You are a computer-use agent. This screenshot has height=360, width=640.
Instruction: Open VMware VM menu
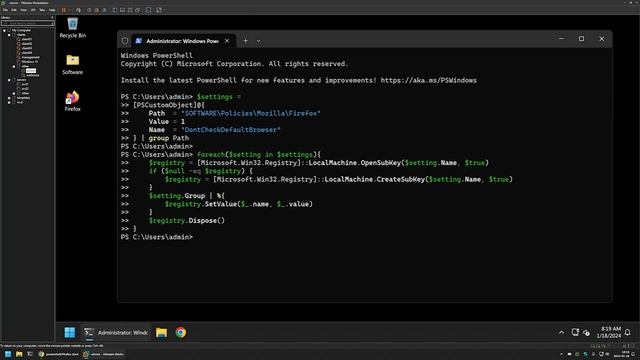pyautogui.click(x=33, y=10)
